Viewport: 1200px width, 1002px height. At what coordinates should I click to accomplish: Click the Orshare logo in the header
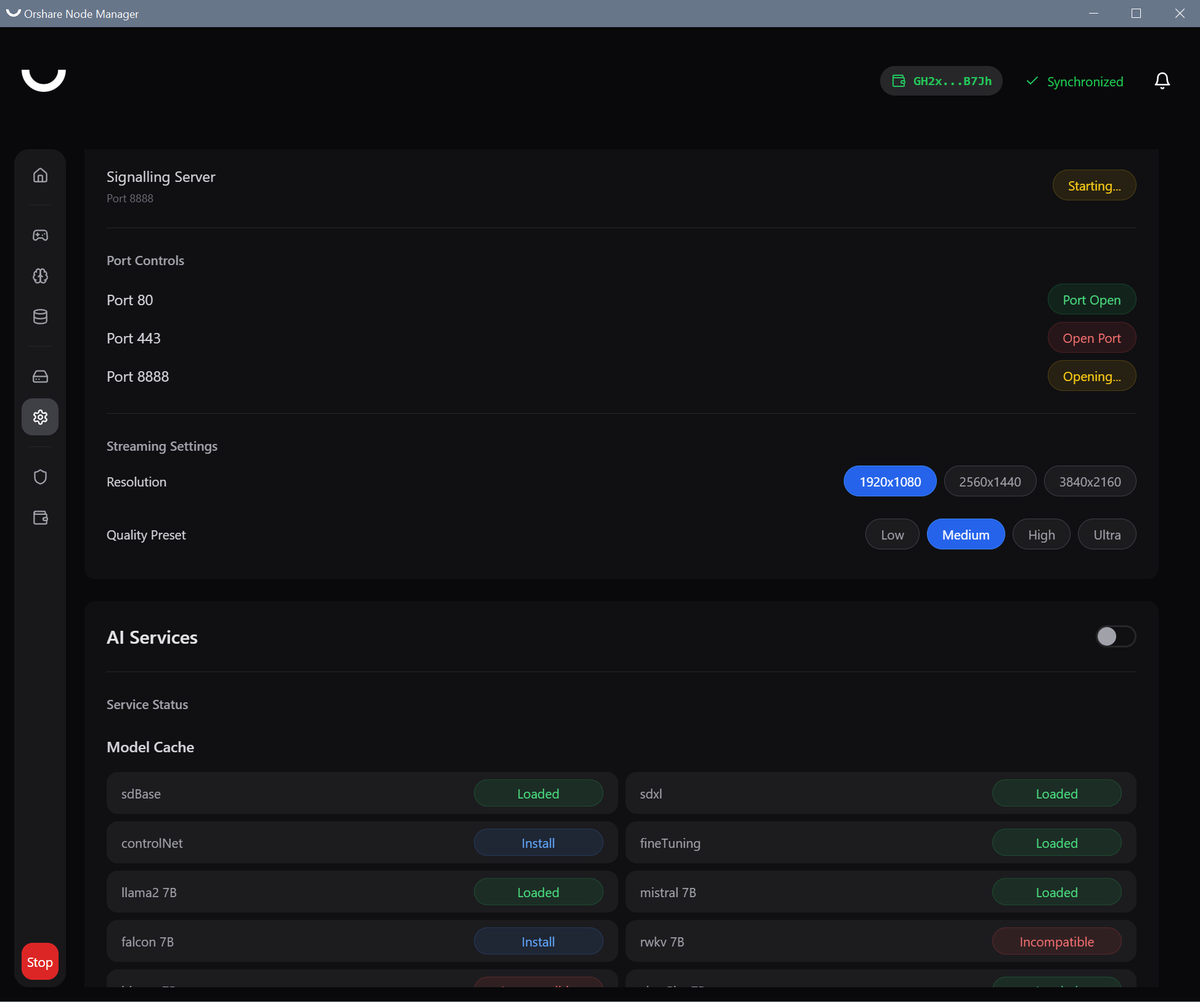click(x=44, y=79)
